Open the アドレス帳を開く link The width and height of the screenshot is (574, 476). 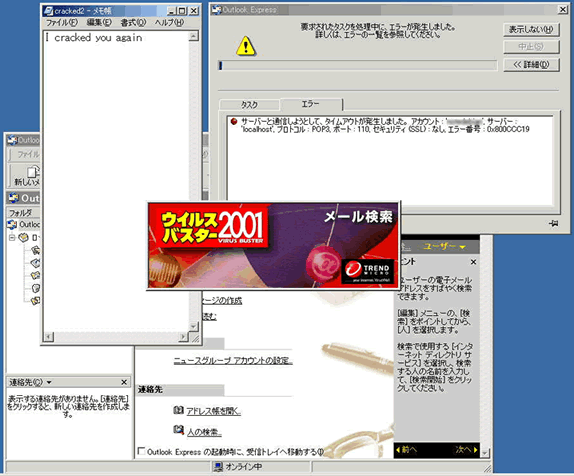tap(213, 411)
